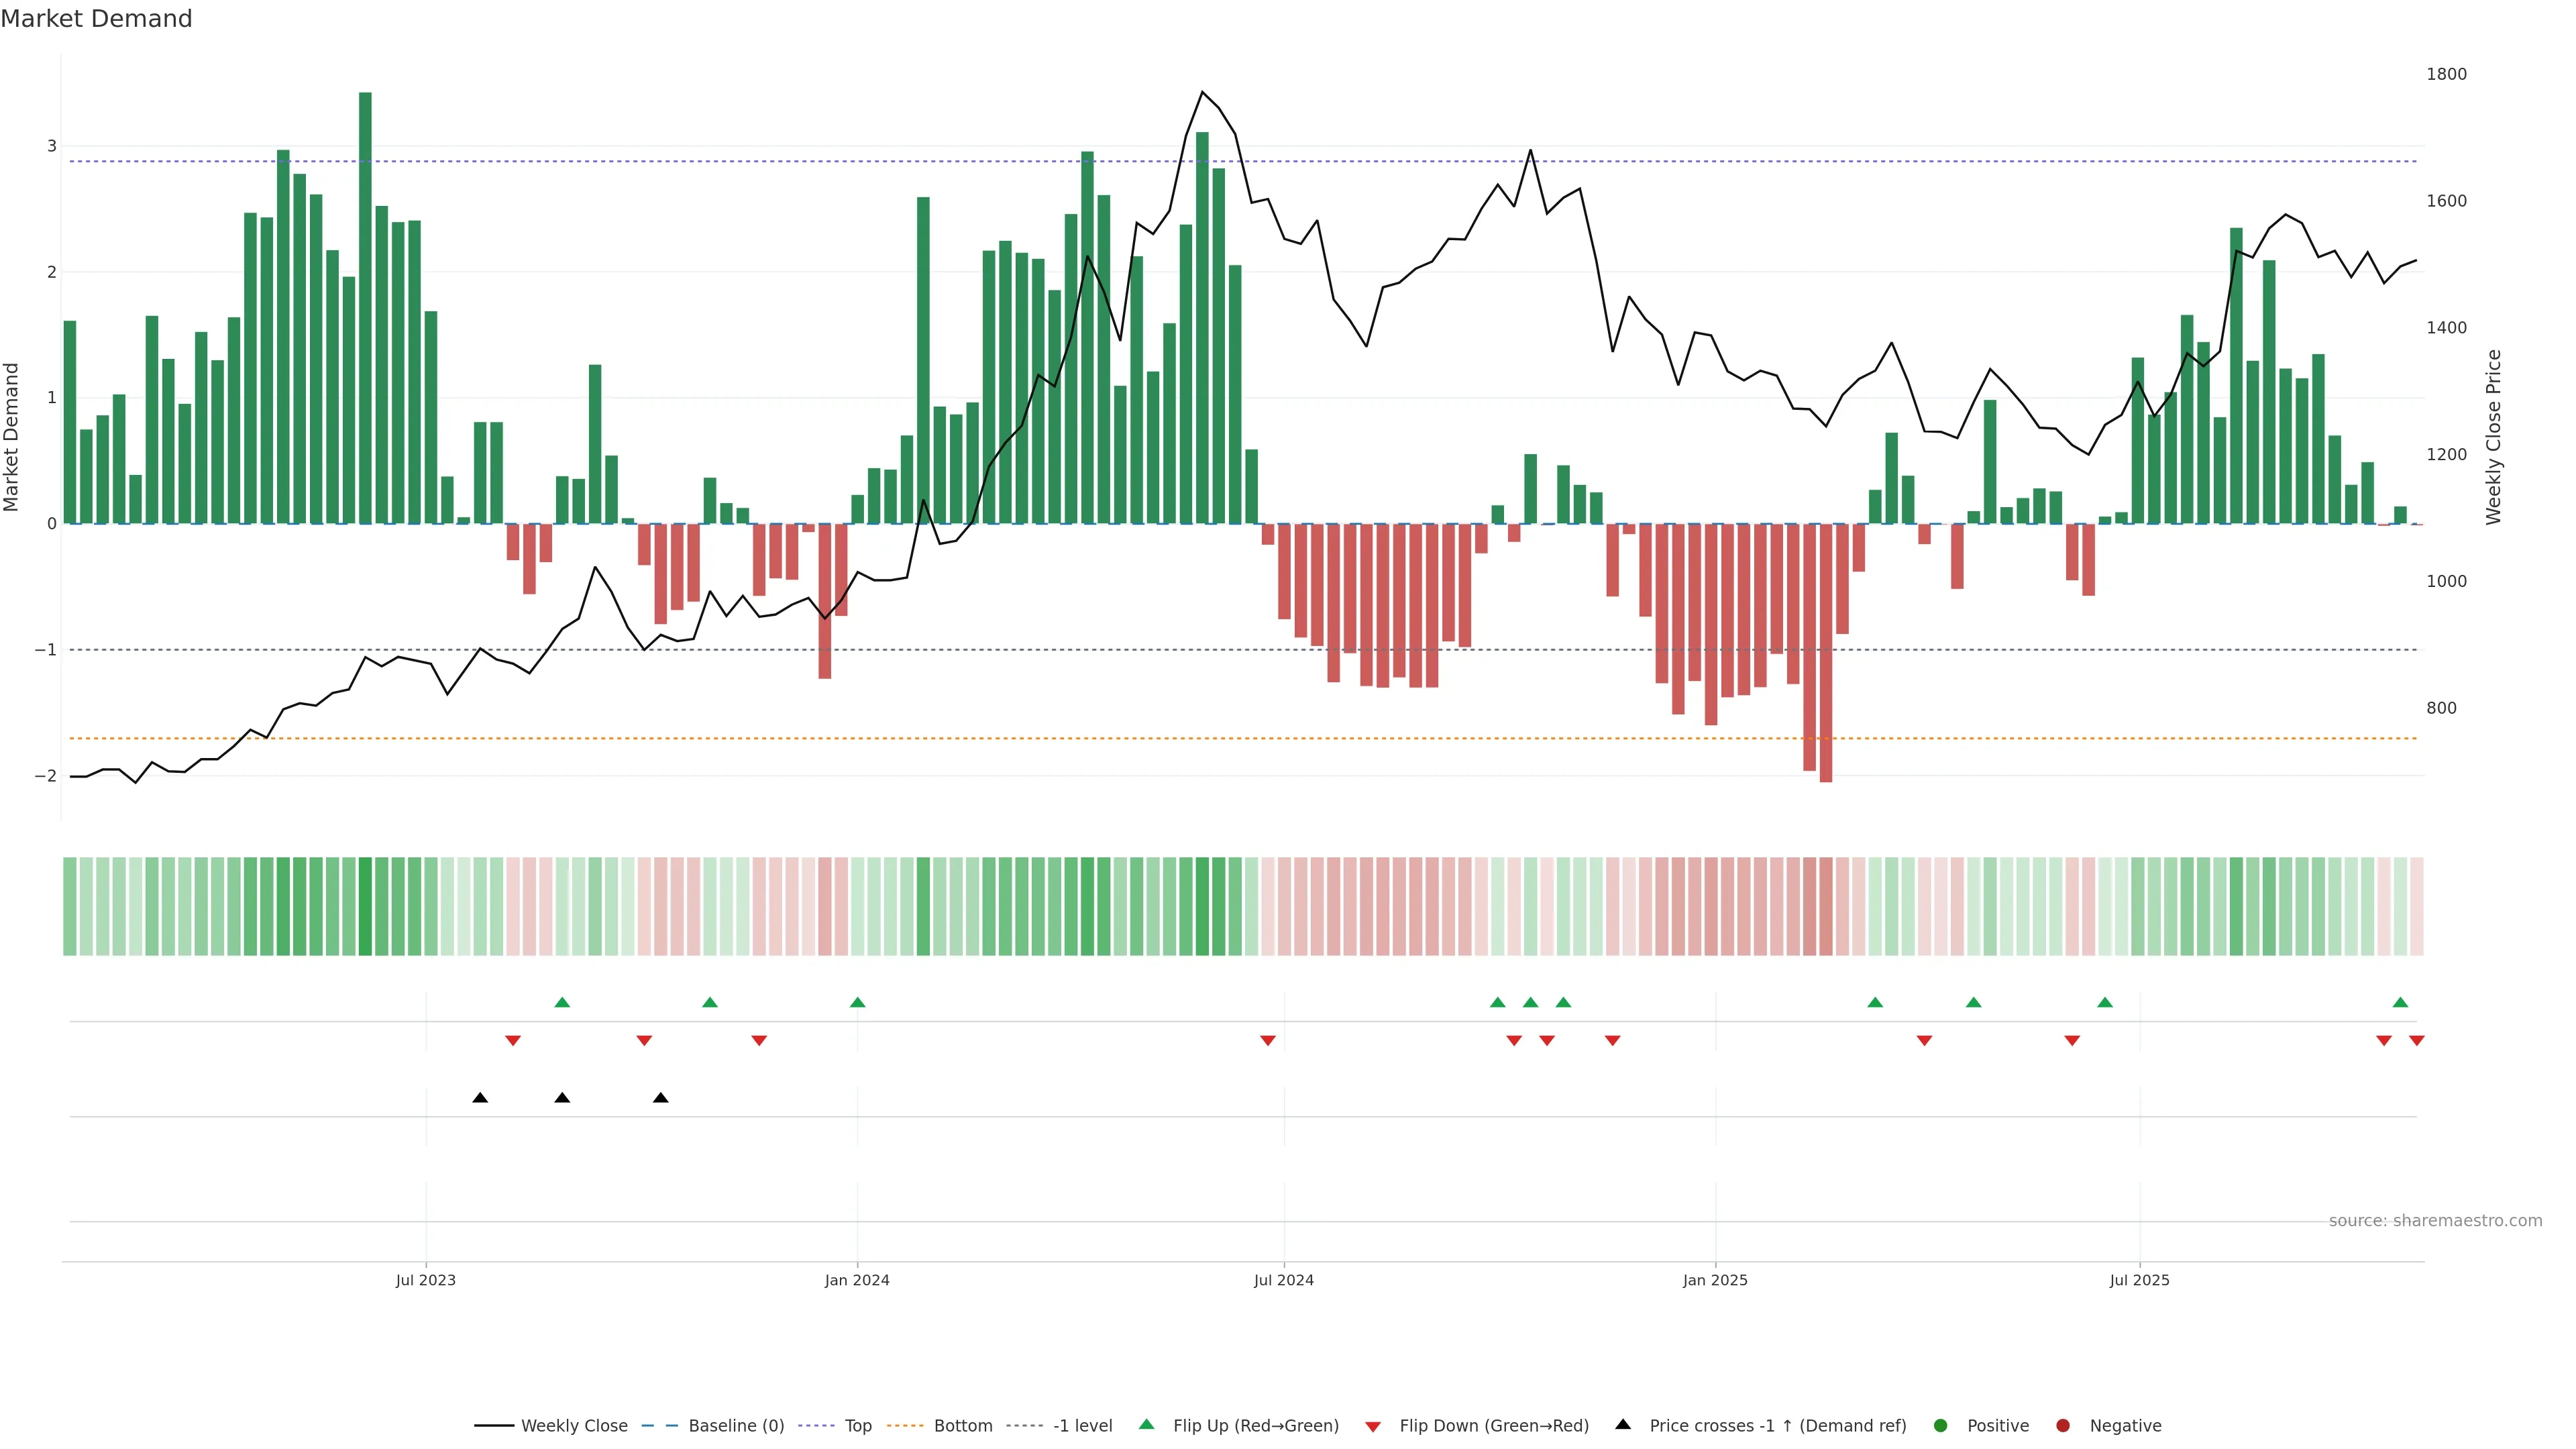This screenshot has height=1449, width=2576.
Task: Click the Jan 2024 x-axis label
Action: 857,1280
